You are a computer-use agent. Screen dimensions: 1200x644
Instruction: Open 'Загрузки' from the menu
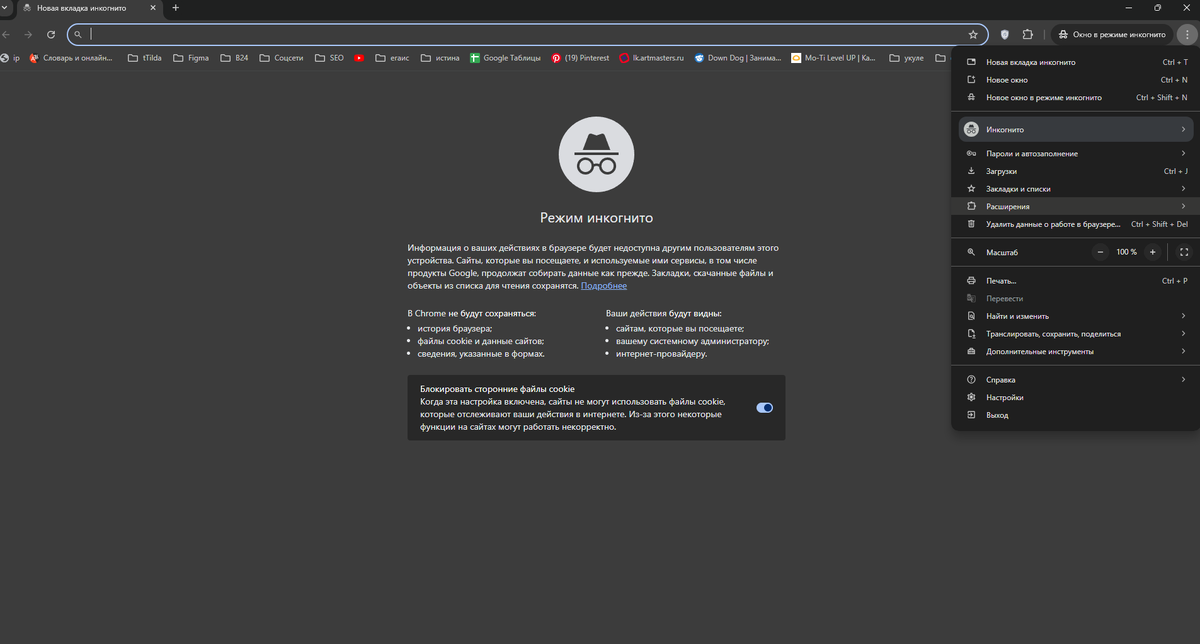1076,171
